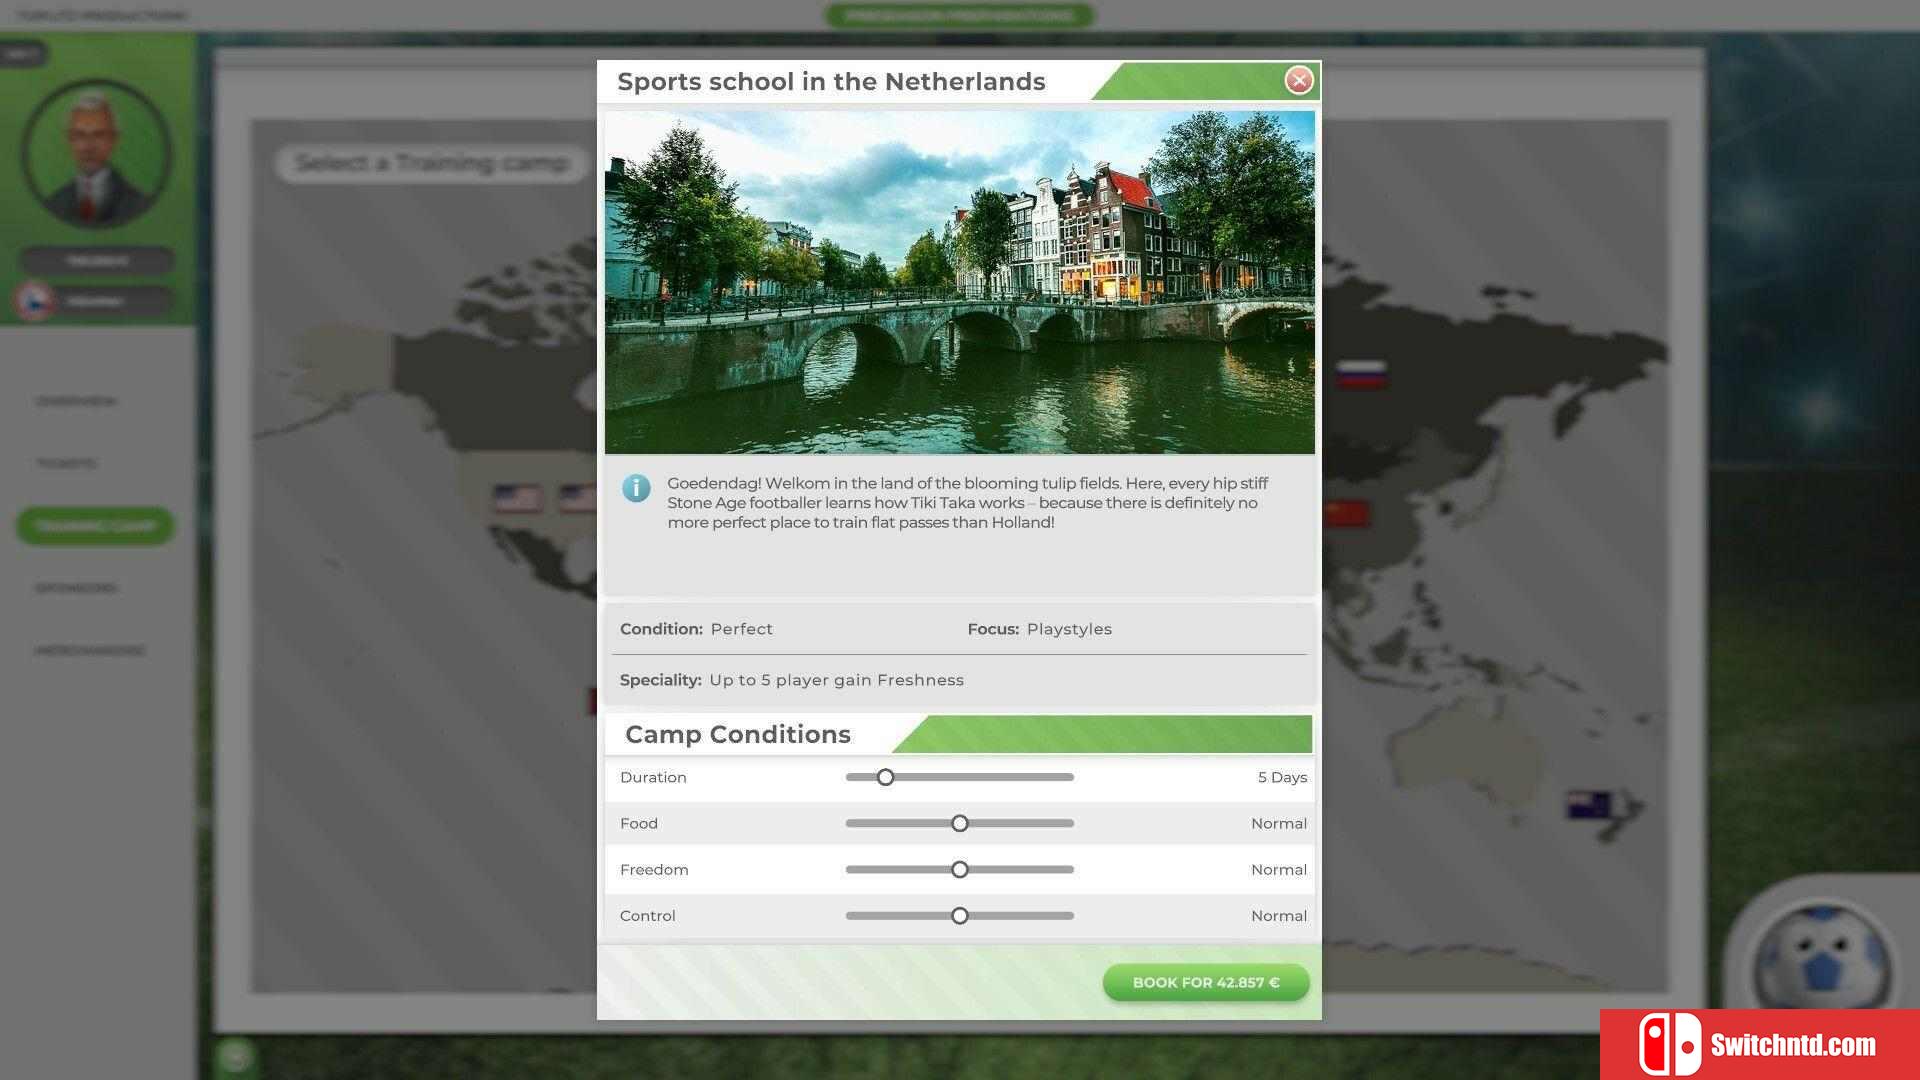
Task: Click the Food 'Normal' value
Action: (x=1278, y=823)
